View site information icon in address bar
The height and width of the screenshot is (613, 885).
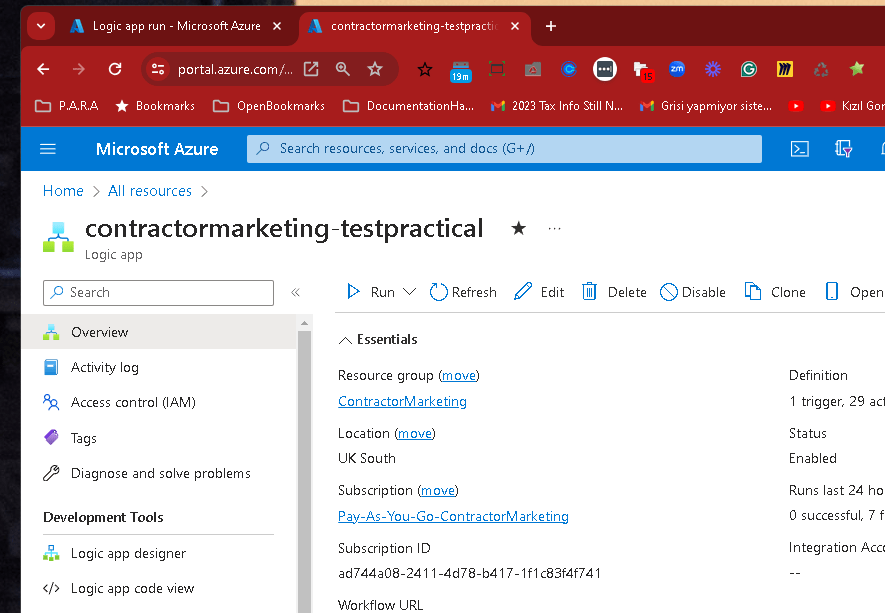tap(158, 69)
